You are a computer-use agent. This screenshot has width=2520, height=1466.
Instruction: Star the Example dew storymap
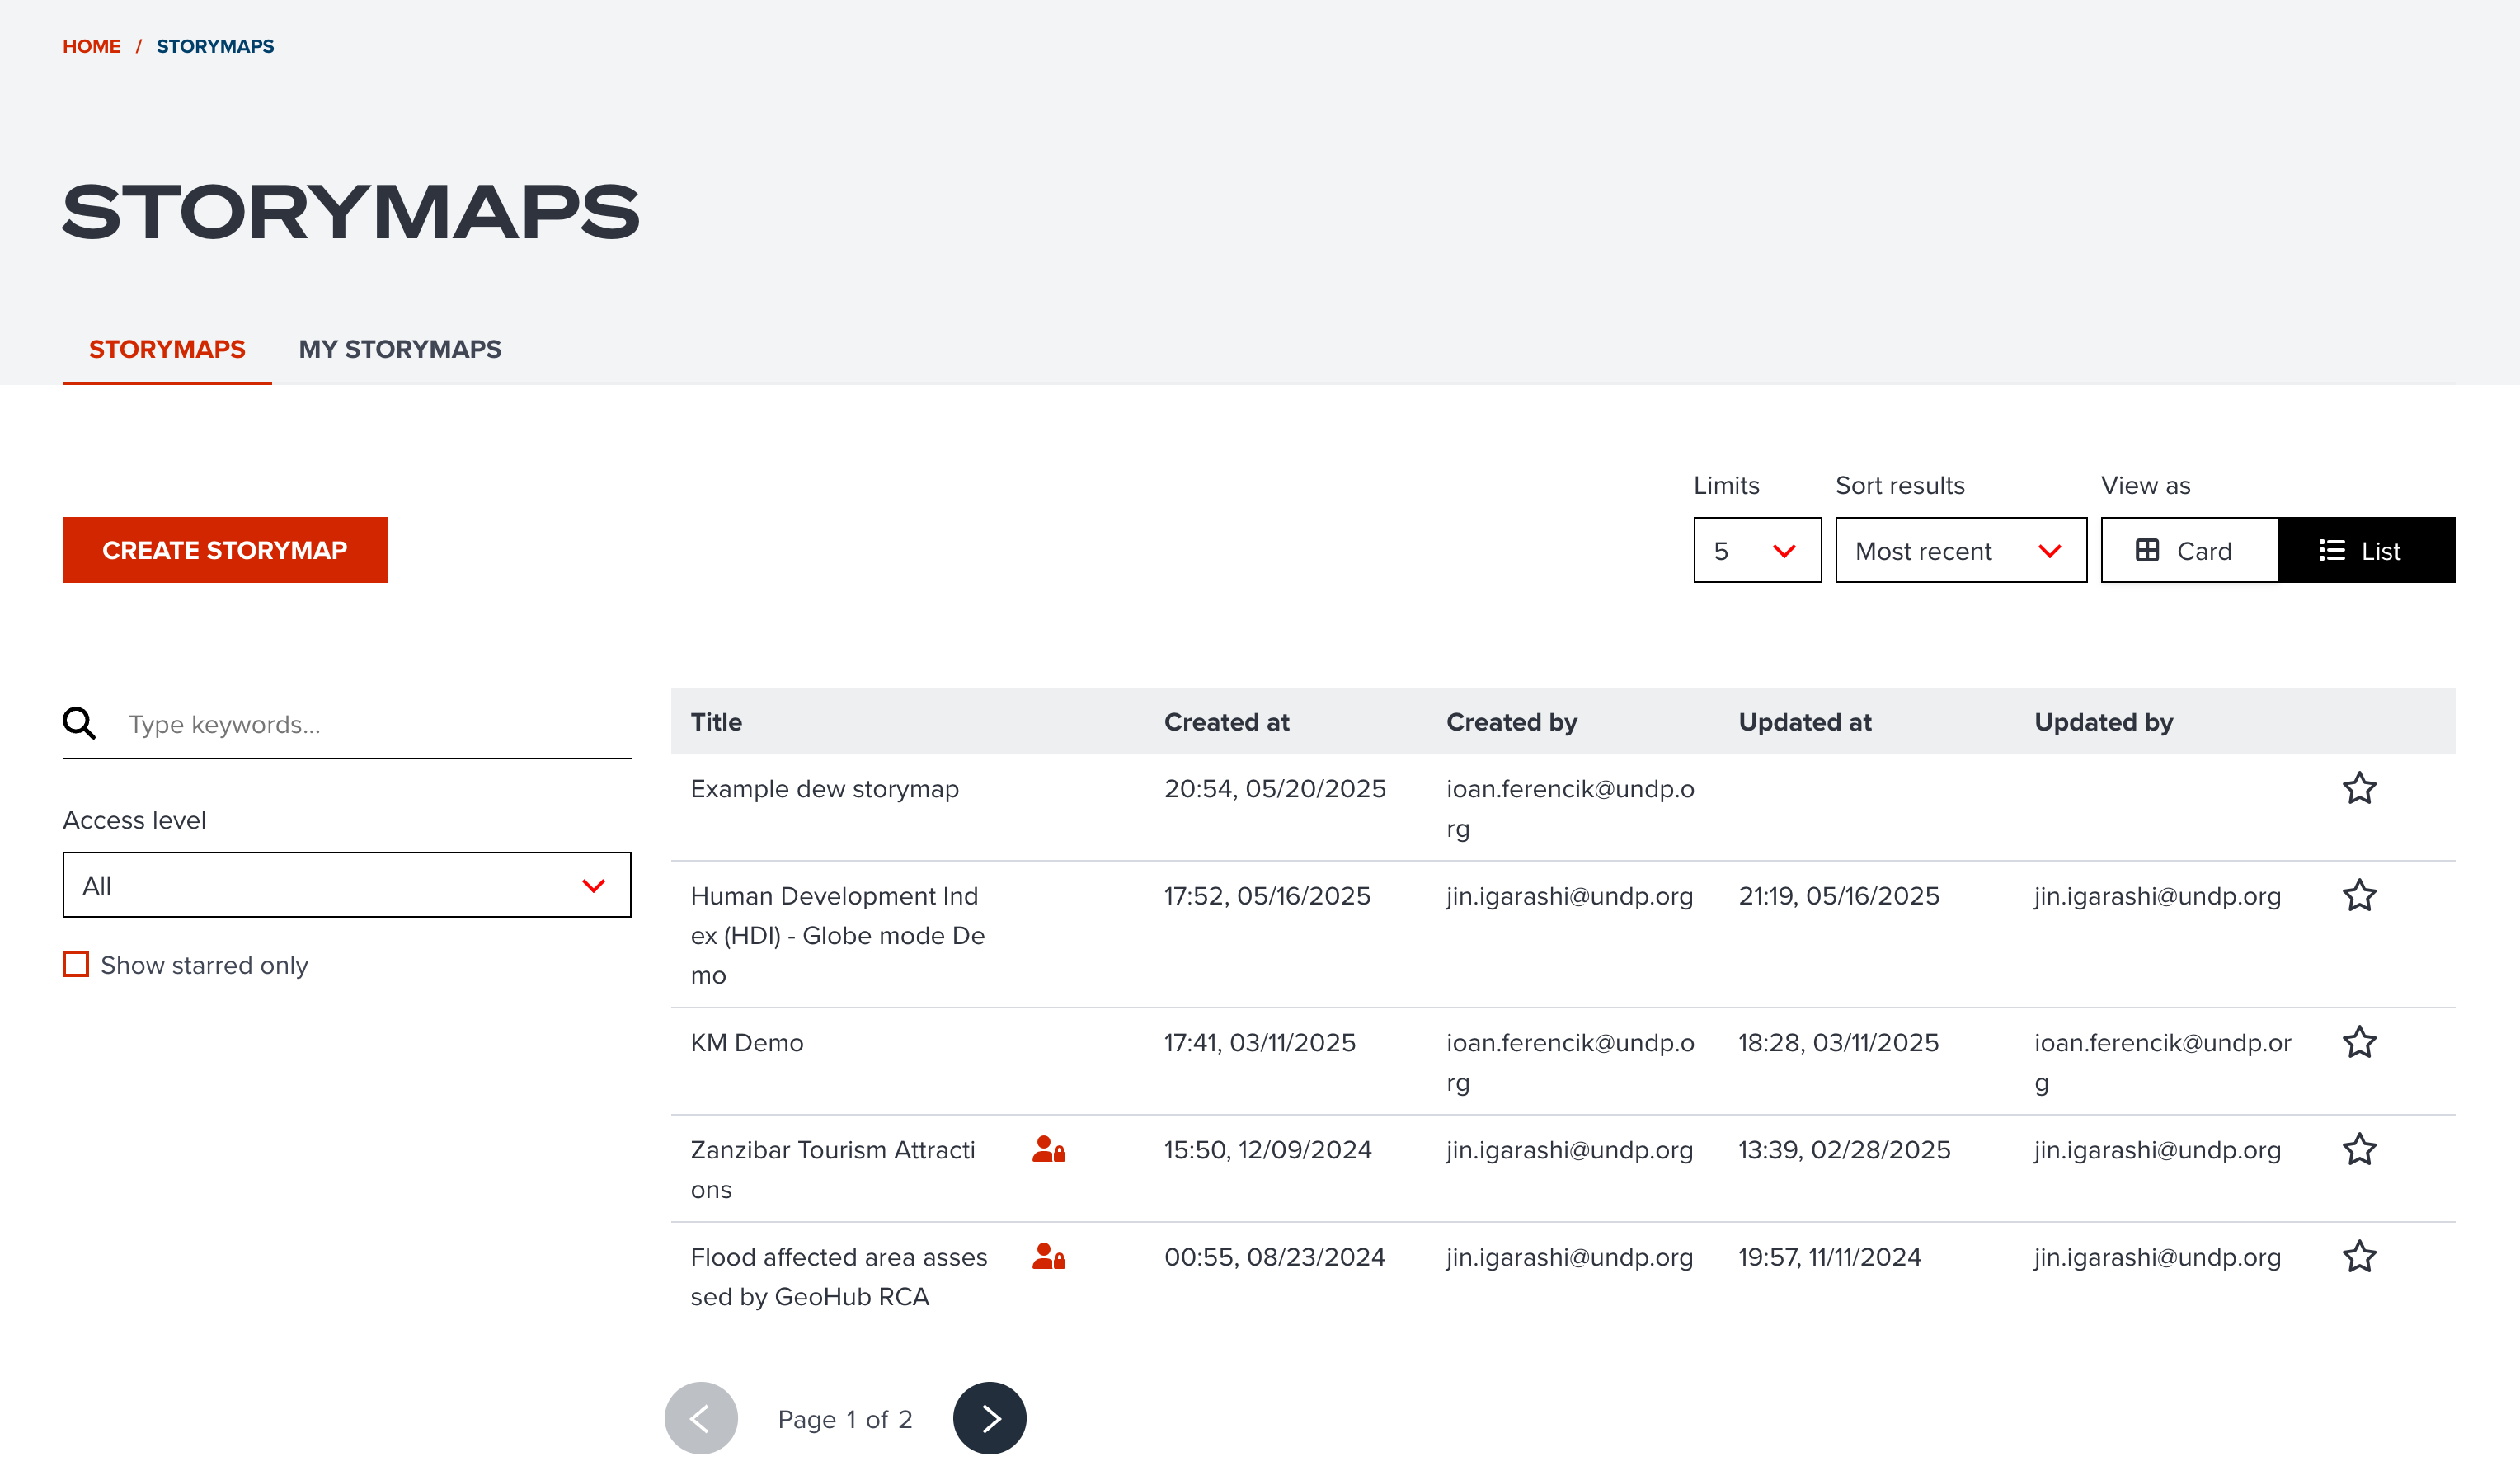pos(2359,788)
